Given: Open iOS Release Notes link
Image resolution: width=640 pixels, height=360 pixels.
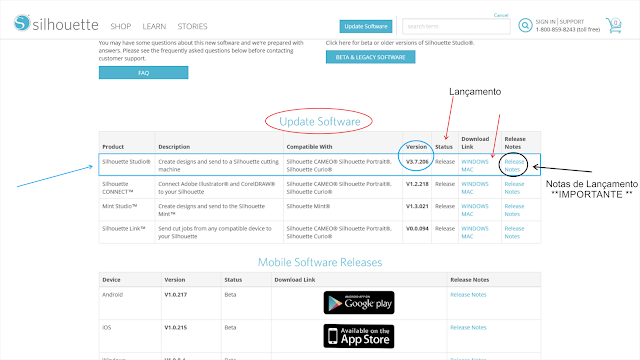Looking at the screenshot, I should (468, 327).
